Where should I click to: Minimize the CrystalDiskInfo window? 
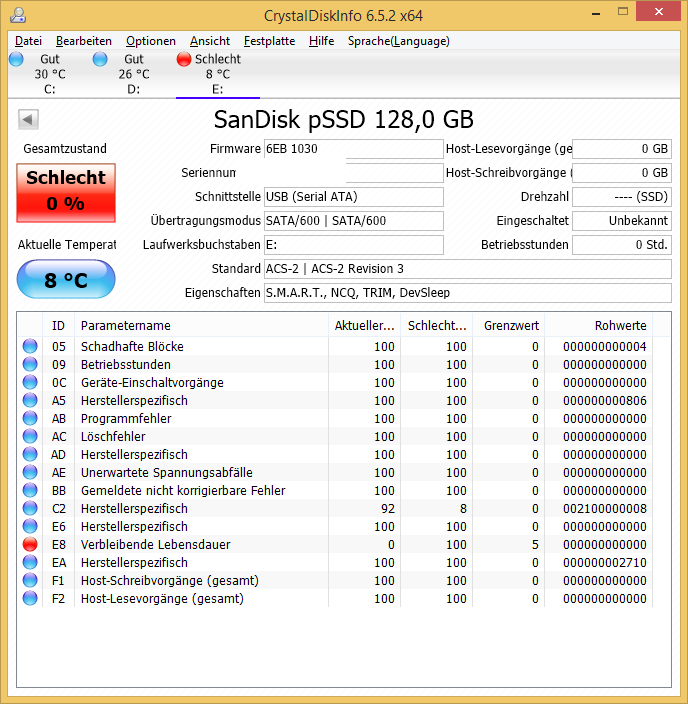coord(596,13)
